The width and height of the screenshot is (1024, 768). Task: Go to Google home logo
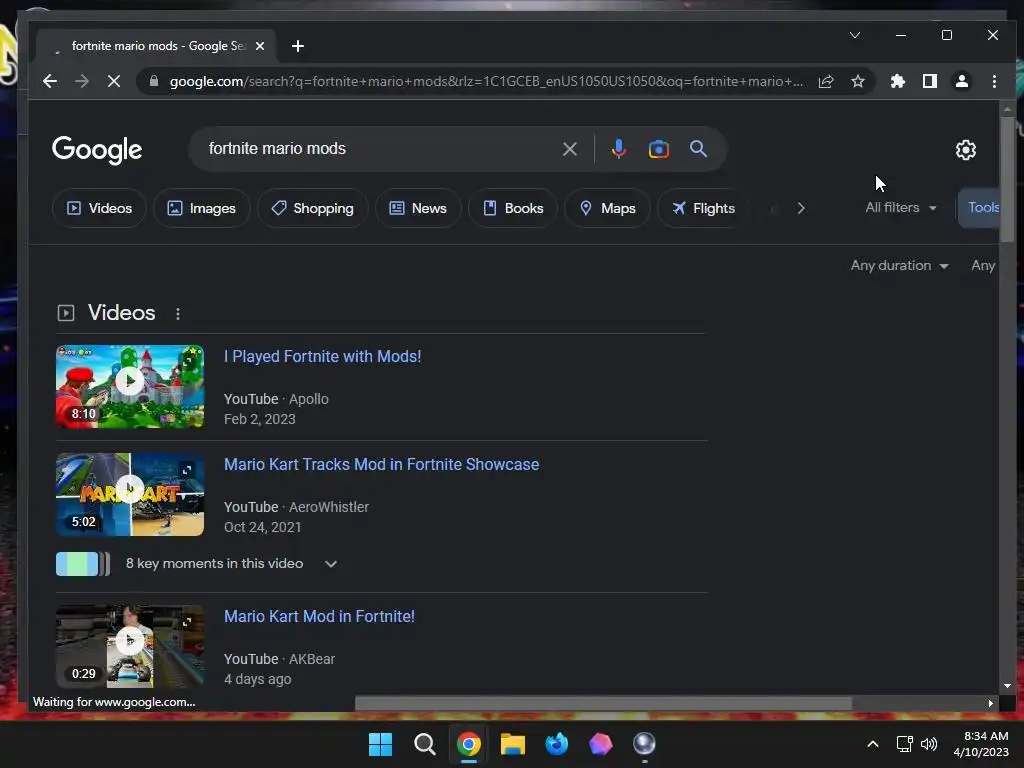pos(97,150)
